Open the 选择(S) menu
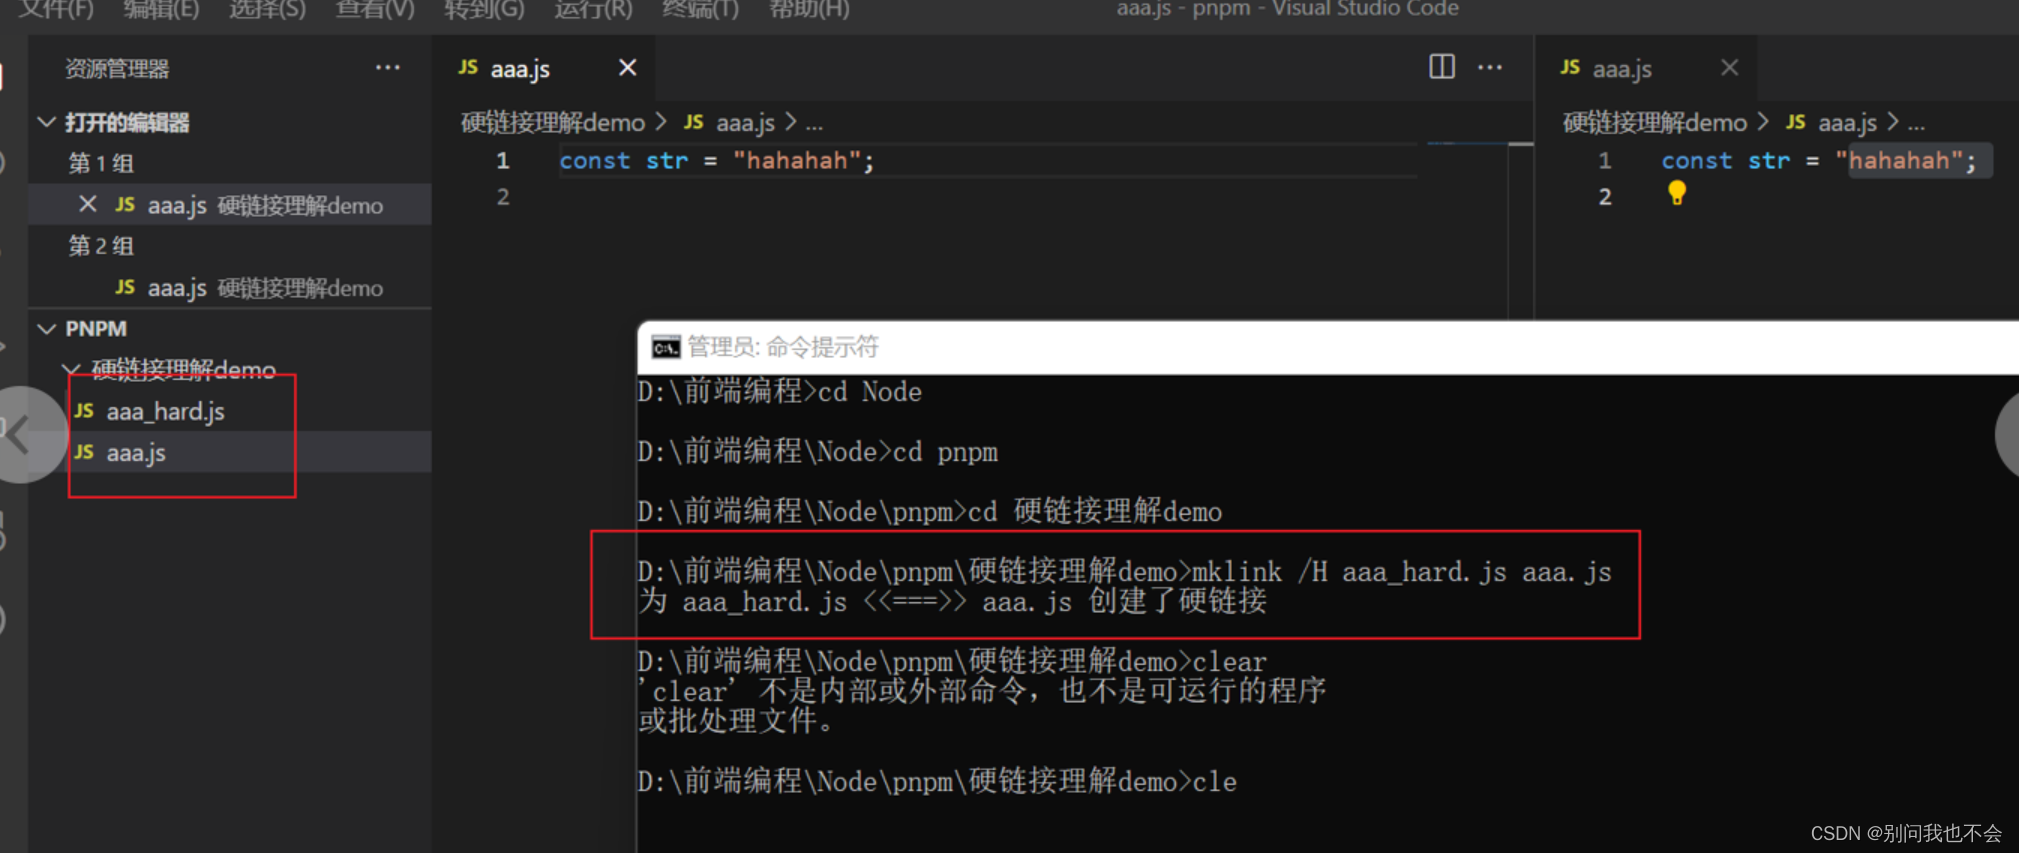The image size is (2019, 853). [x=267, y=9]
